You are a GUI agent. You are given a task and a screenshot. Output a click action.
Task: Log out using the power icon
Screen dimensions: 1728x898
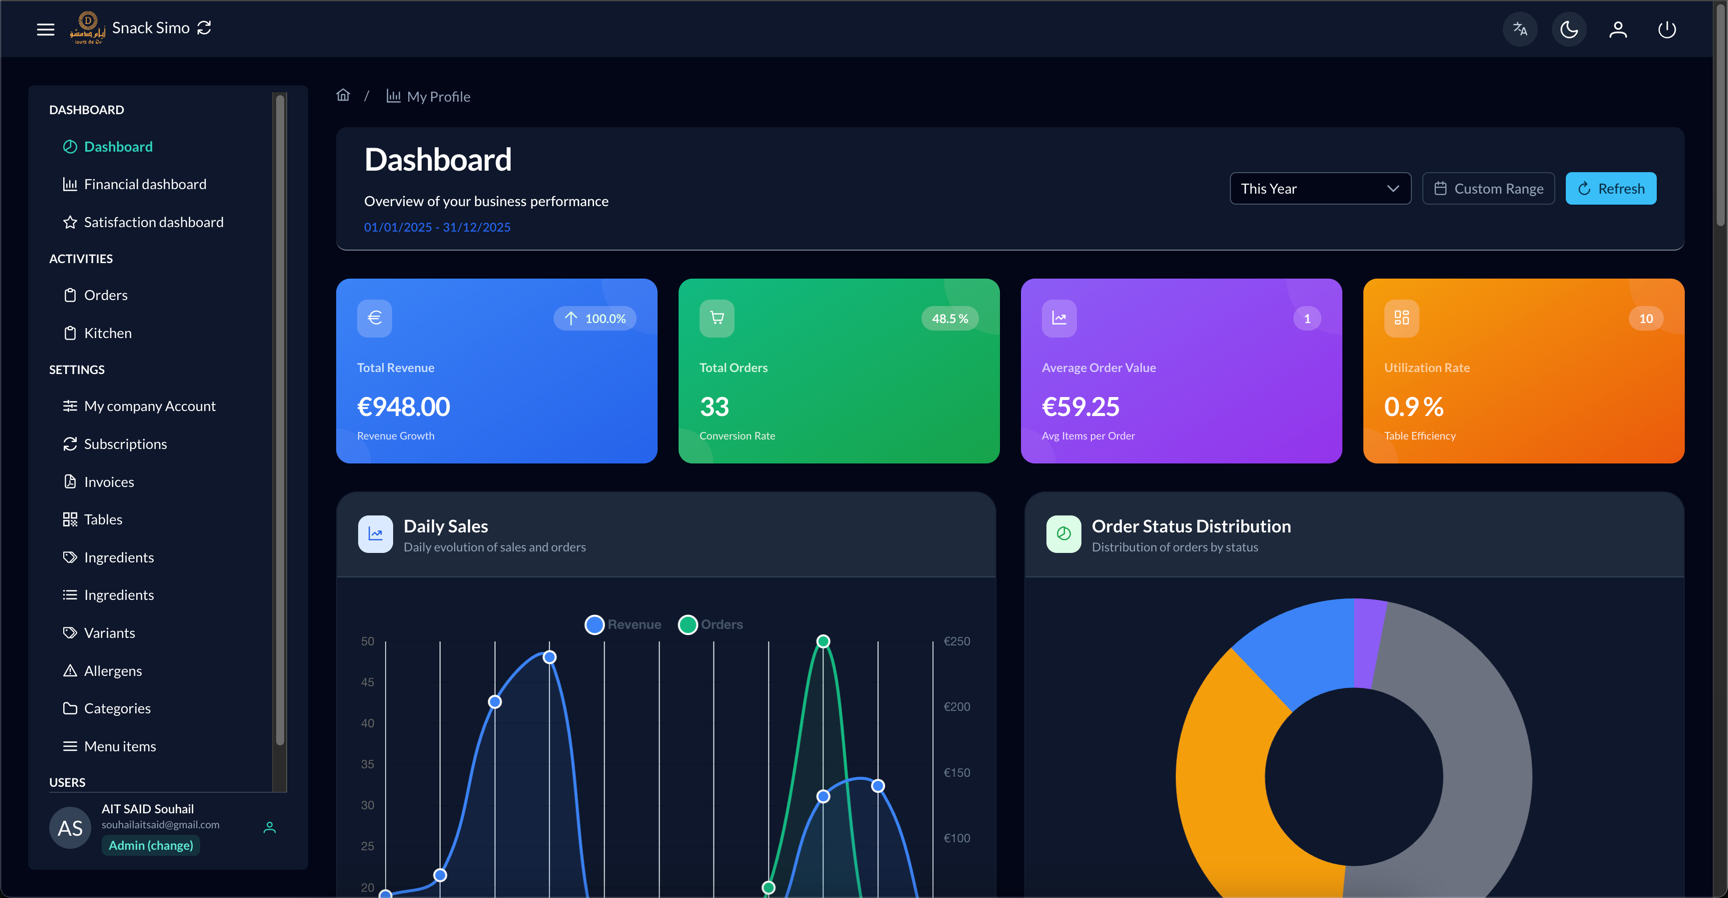click(x=1667, y=29)
